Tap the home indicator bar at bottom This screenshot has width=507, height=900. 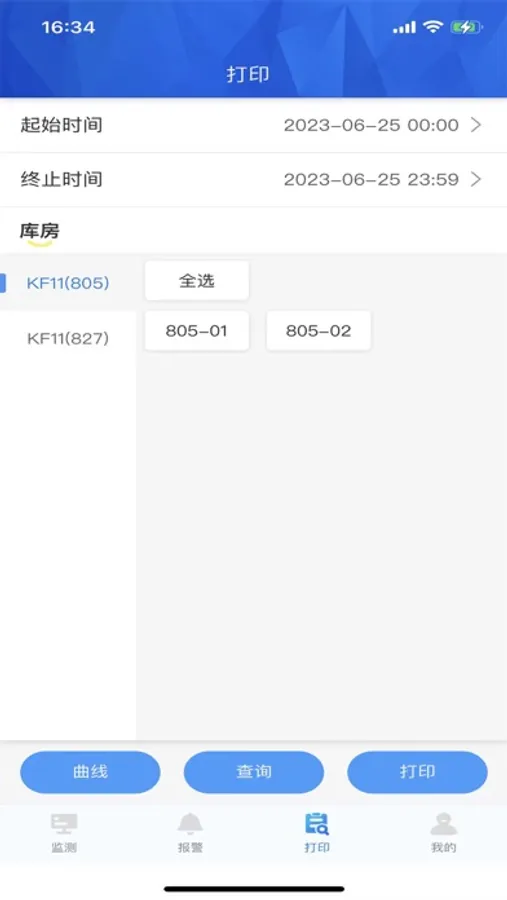click(x=254, y=889)
